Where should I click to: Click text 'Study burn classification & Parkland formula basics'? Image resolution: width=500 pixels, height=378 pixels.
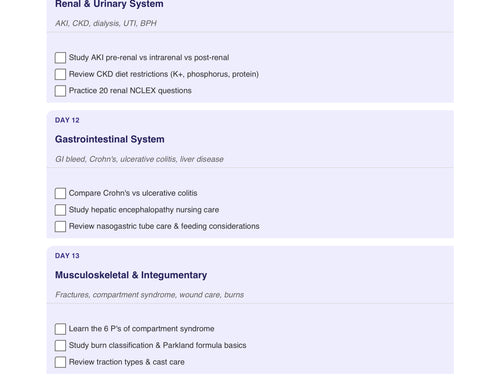158,345
